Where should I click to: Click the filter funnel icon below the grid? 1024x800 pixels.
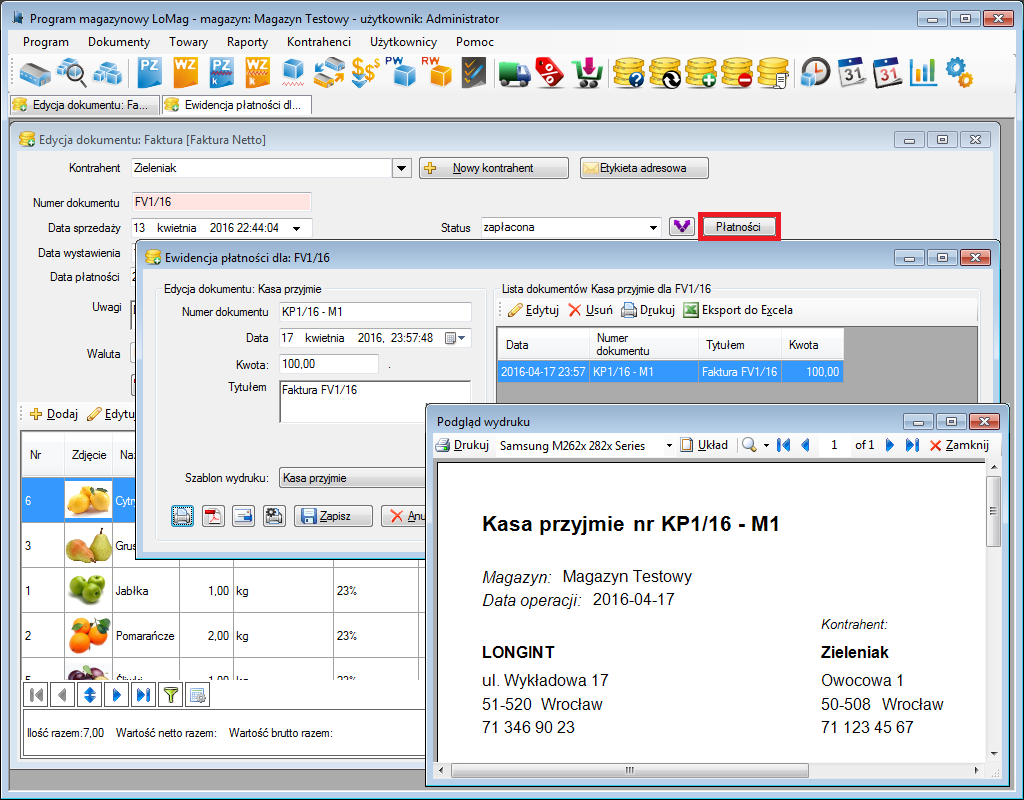tap(171, 694)
